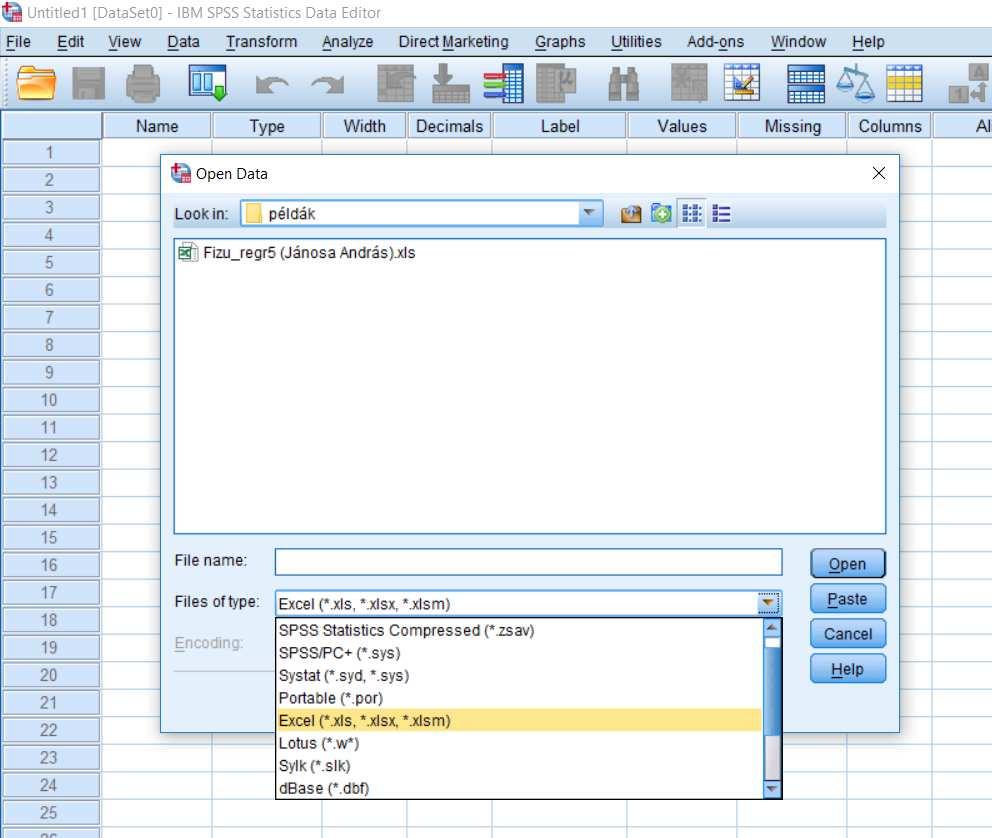Click the Run descriptive statistics toolbar icon
This screenshot has height=838, width=992.
coord(556,83)
